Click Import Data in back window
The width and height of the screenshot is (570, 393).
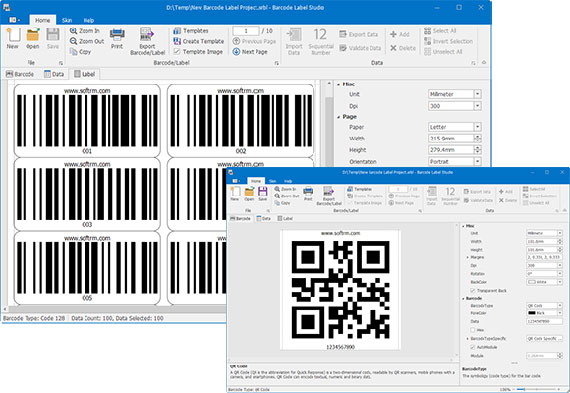[294, 41]
